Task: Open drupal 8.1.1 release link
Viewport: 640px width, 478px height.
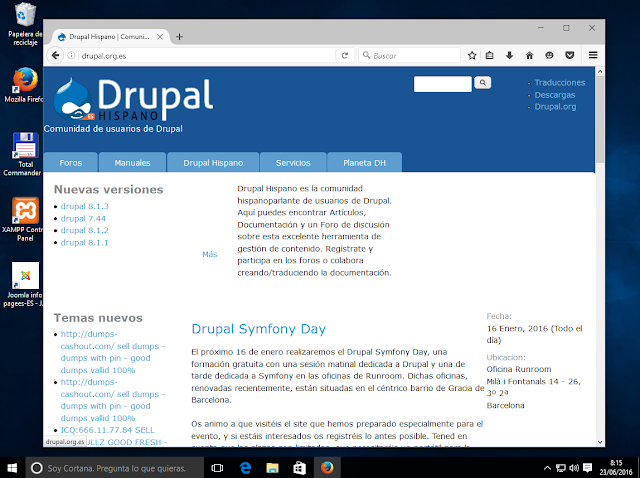Action: tap(84, 242)
